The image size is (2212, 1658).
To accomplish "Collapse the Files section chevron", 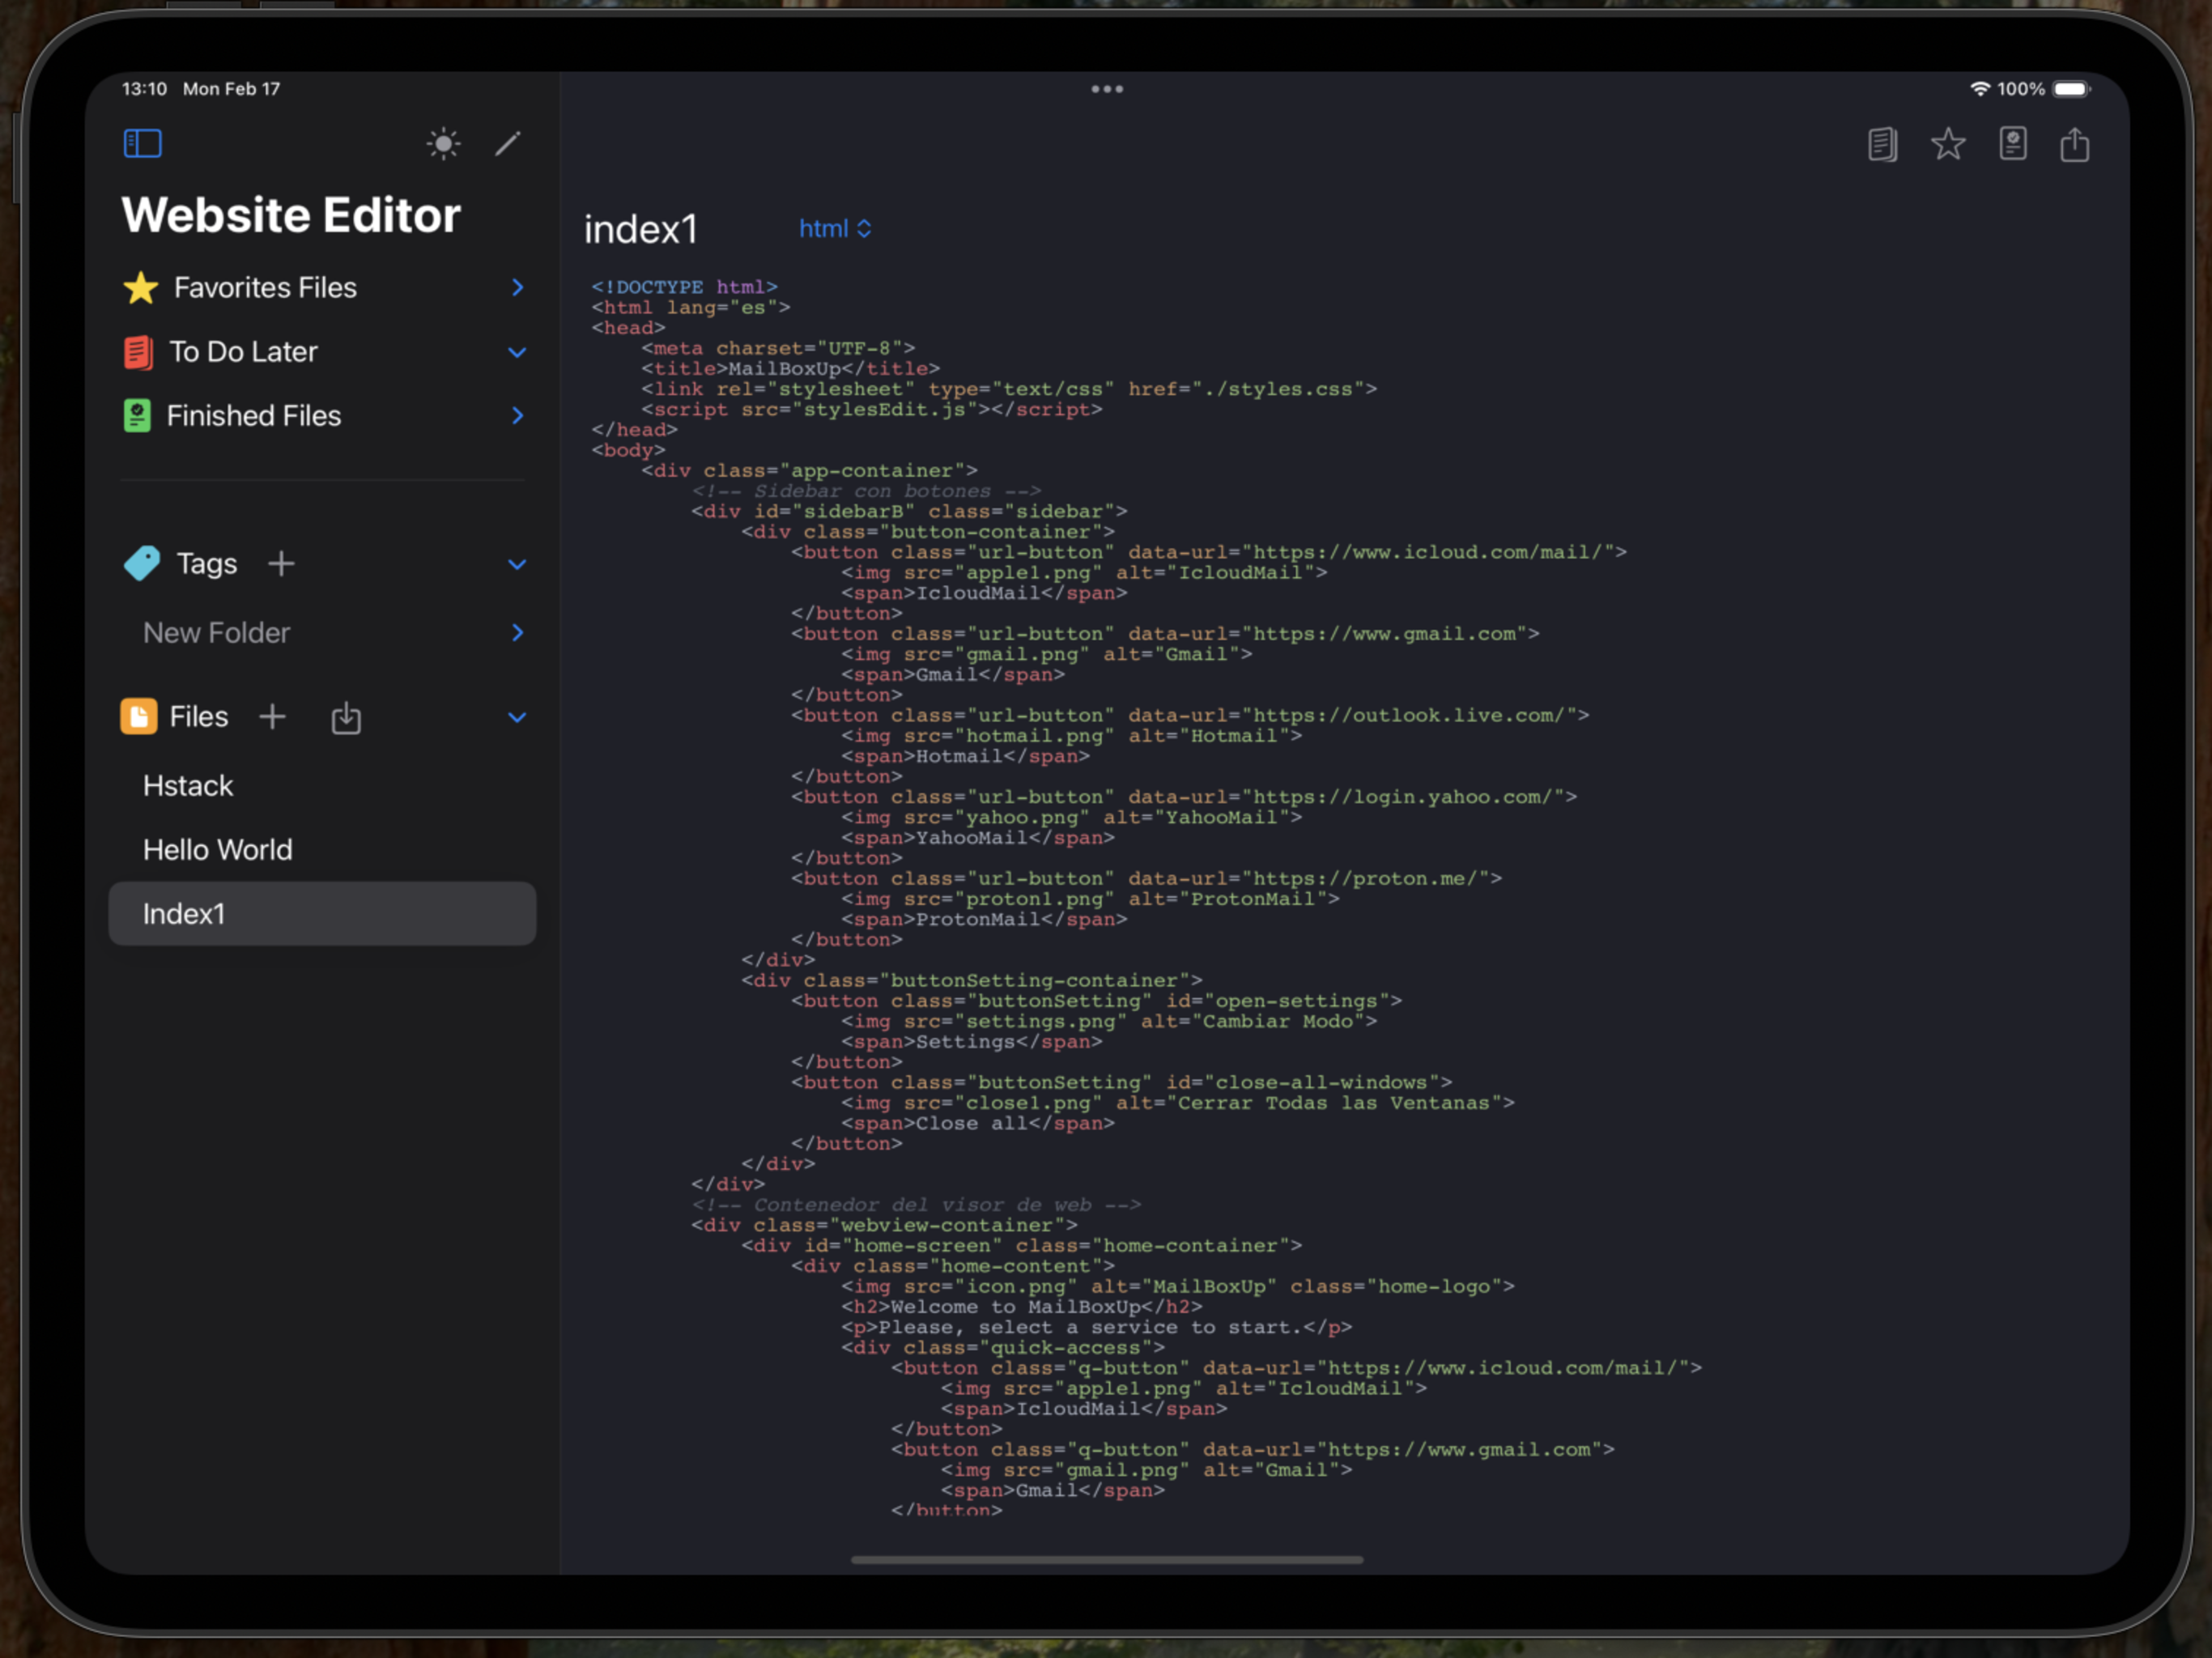I will [517, 717].
